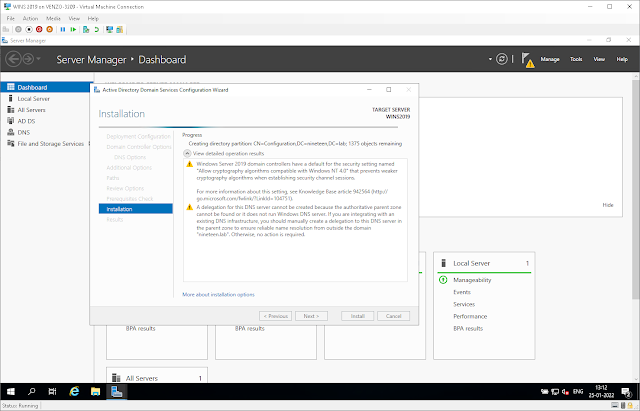Open More about installation options link
The width and height of the screenshot is (640, 411).
218,294
